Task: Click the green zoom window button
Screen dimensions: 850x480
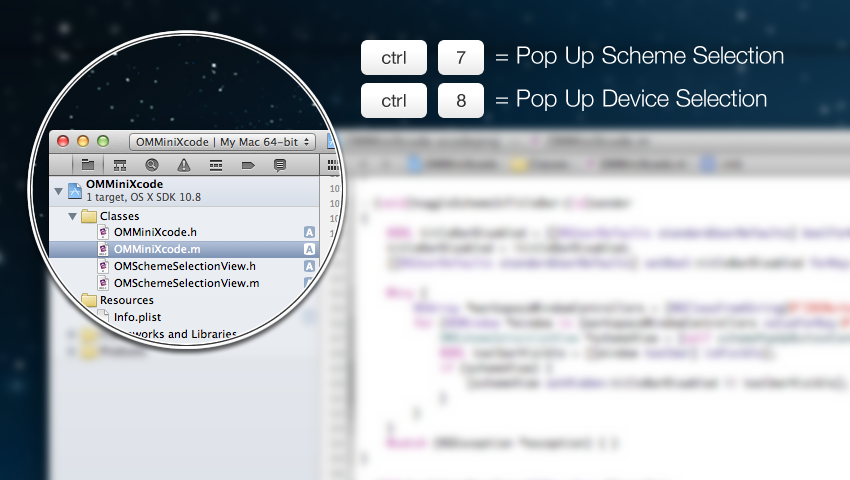Action: click(x=103, y=141)
